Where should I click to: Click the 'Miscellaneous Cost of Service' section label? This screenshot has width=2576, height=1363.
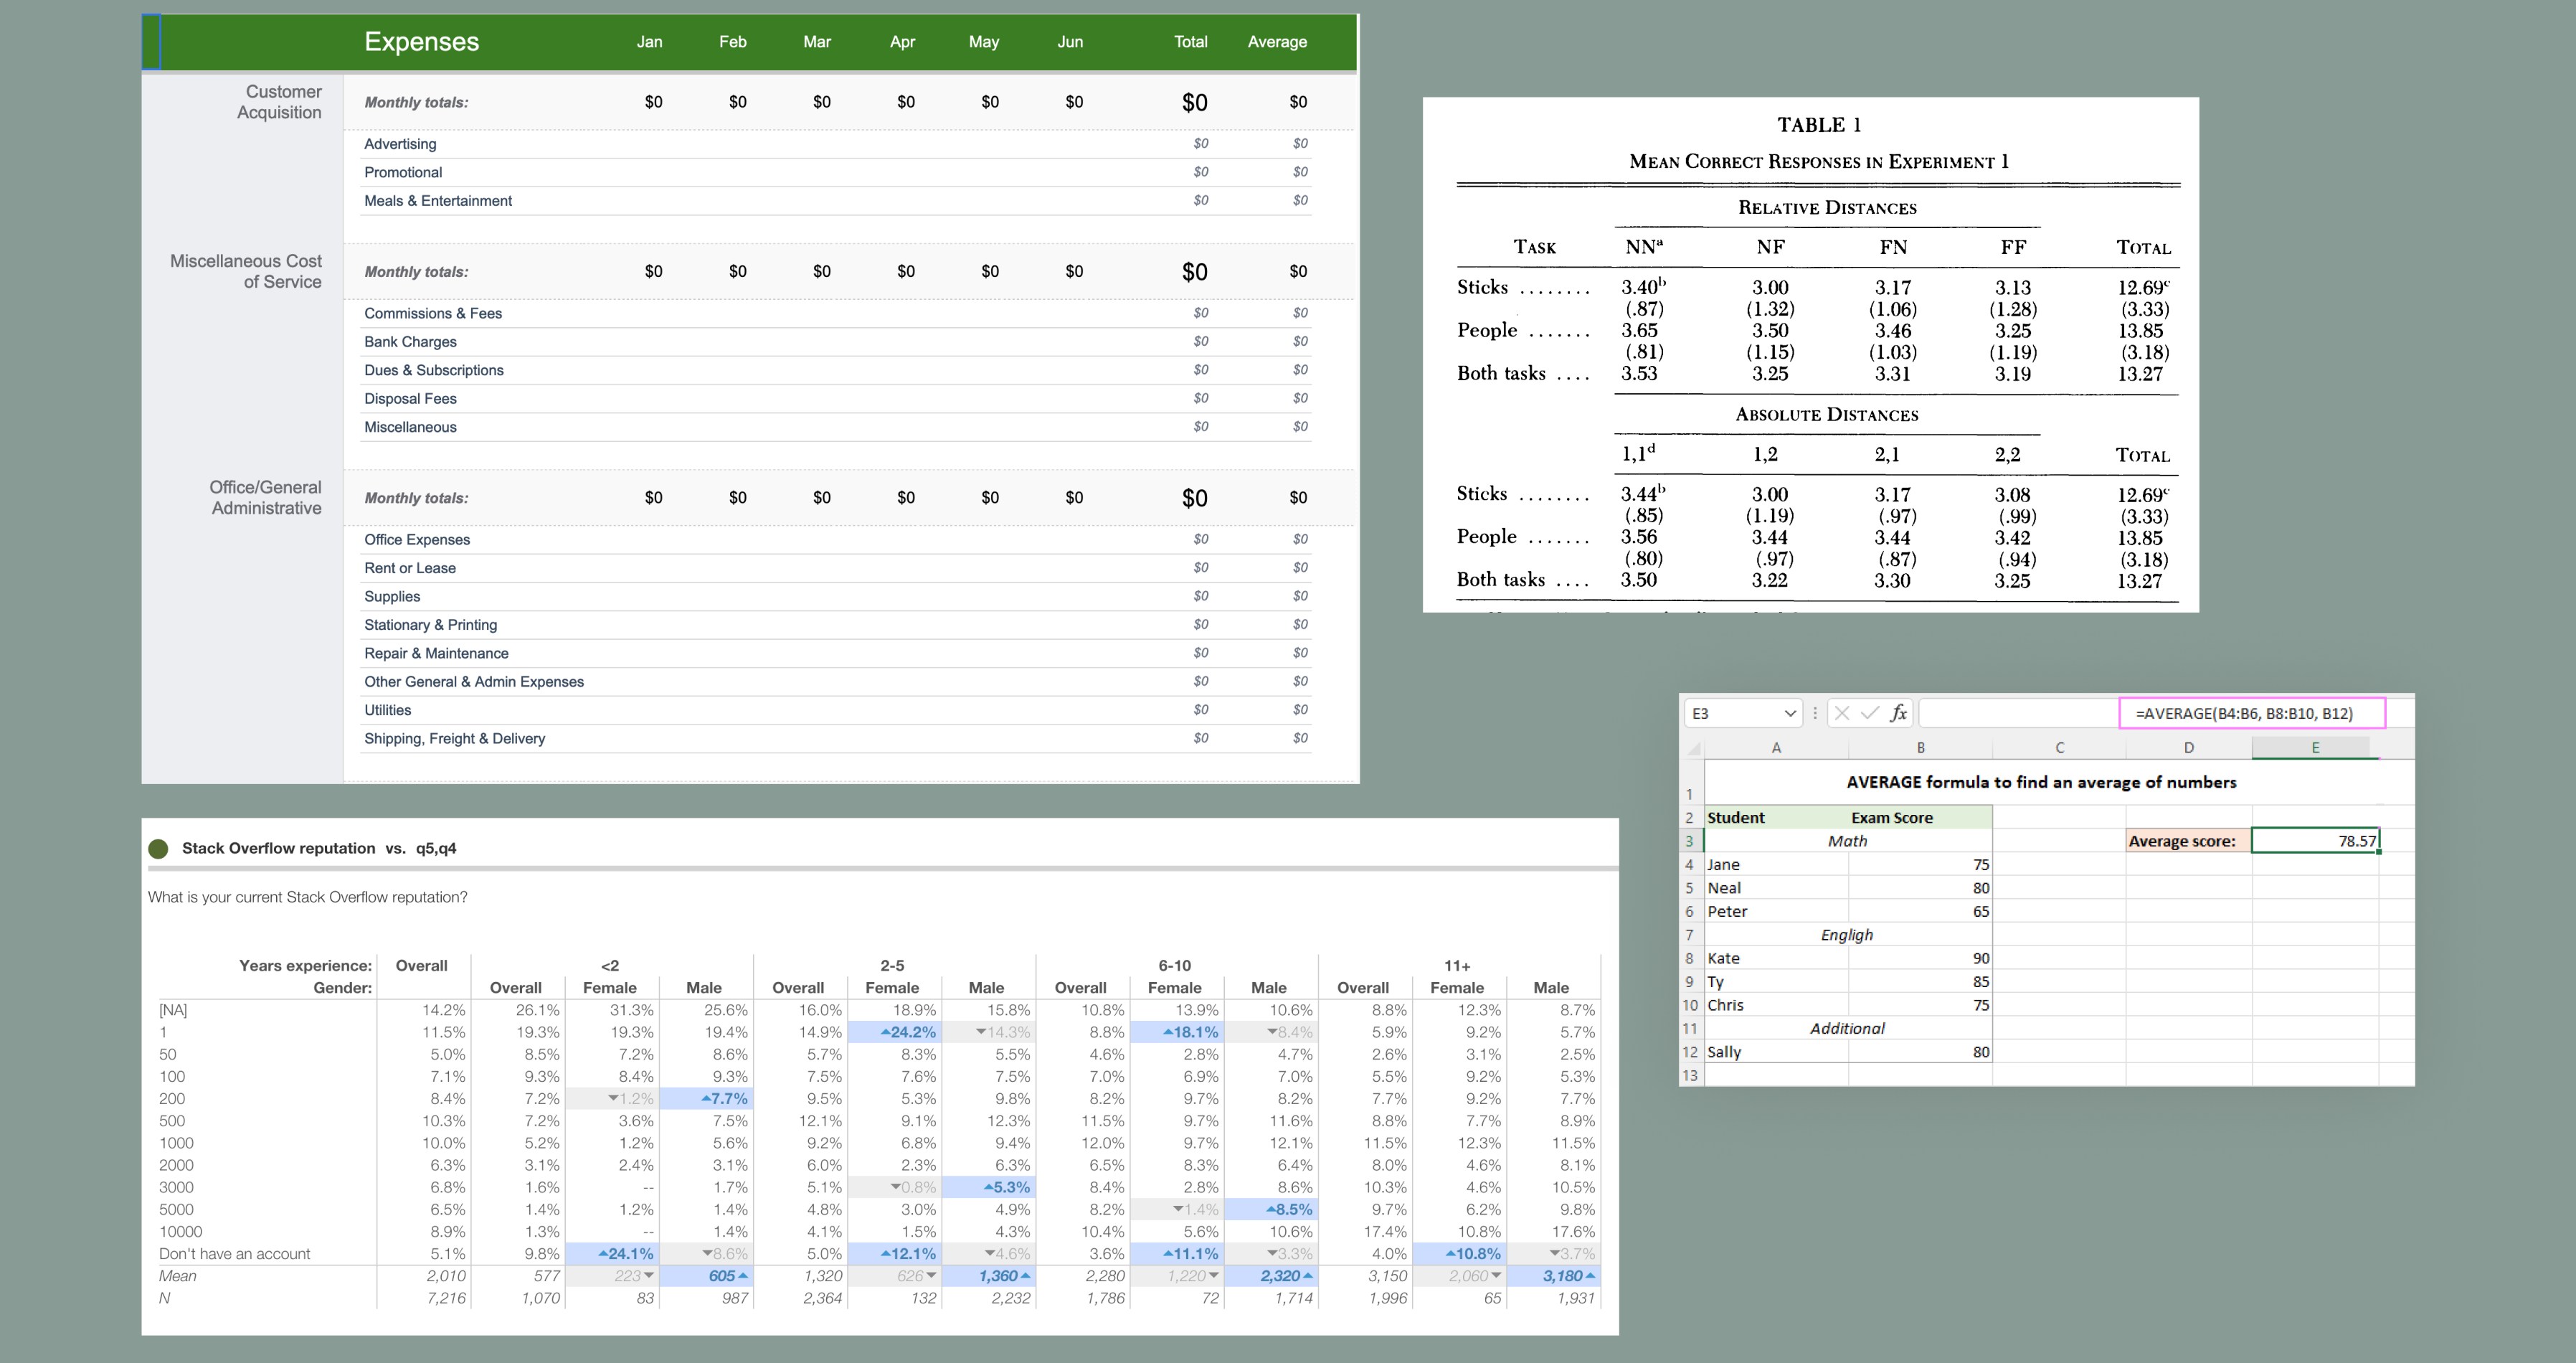click(246, 271)
